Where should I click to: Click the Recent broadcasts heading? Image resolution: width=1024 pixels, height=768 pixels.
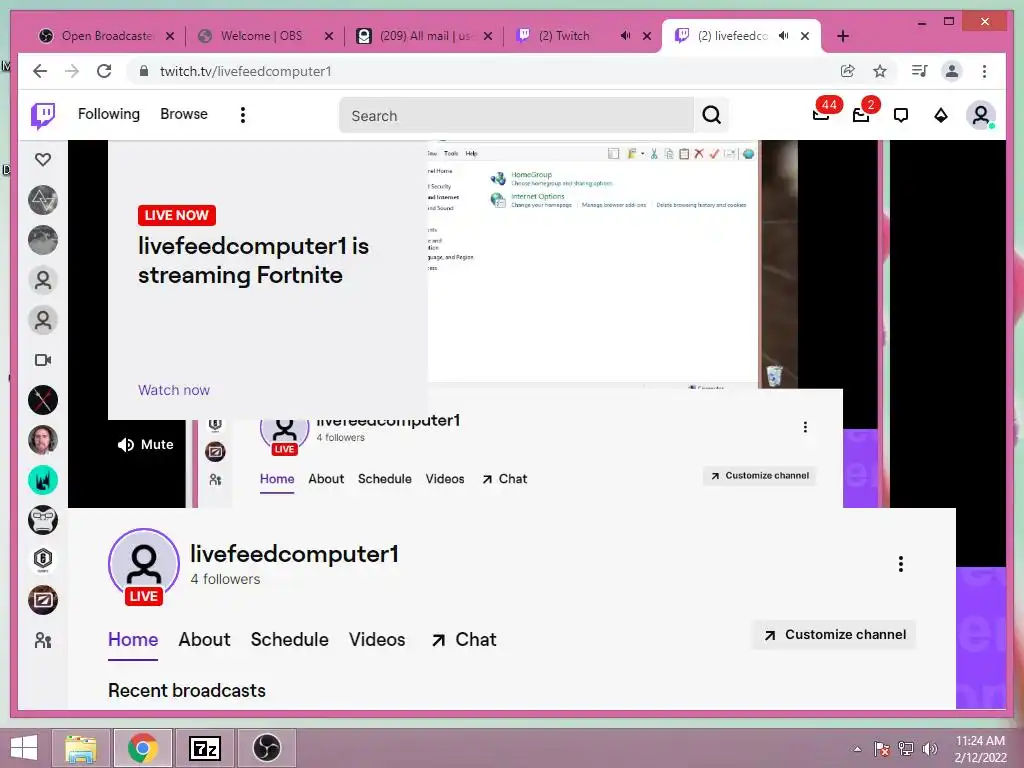click(187, 690)
